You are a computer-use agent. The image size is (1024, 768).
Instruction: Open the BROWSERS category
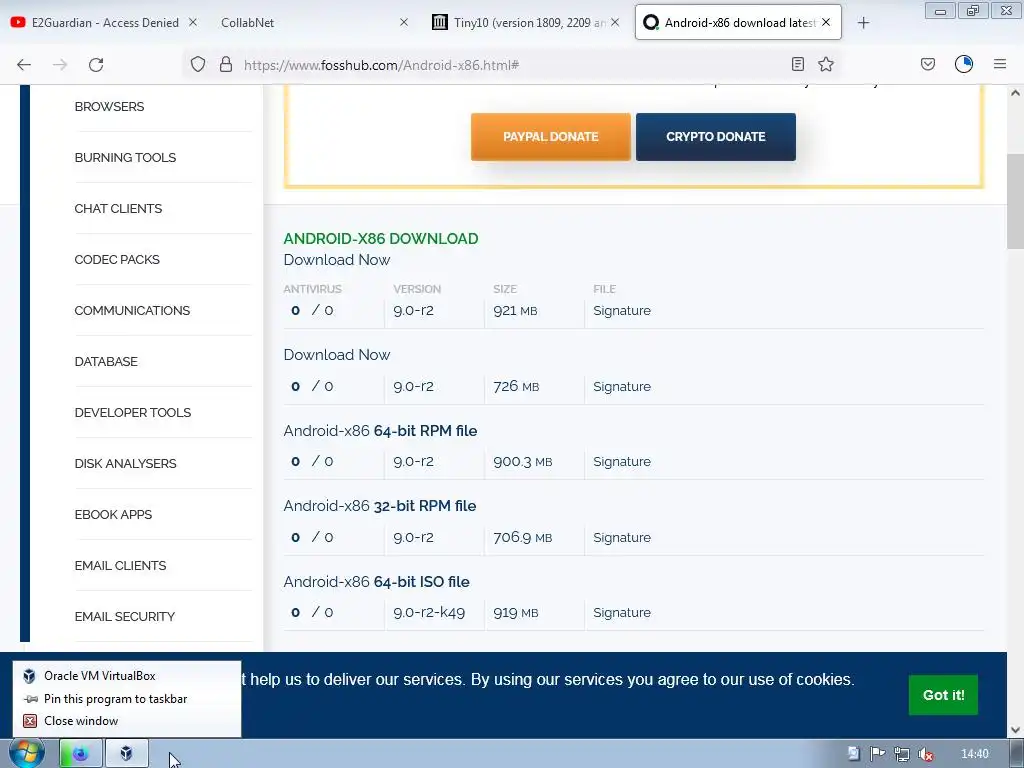pyautogui.click(x=109, y=106)
